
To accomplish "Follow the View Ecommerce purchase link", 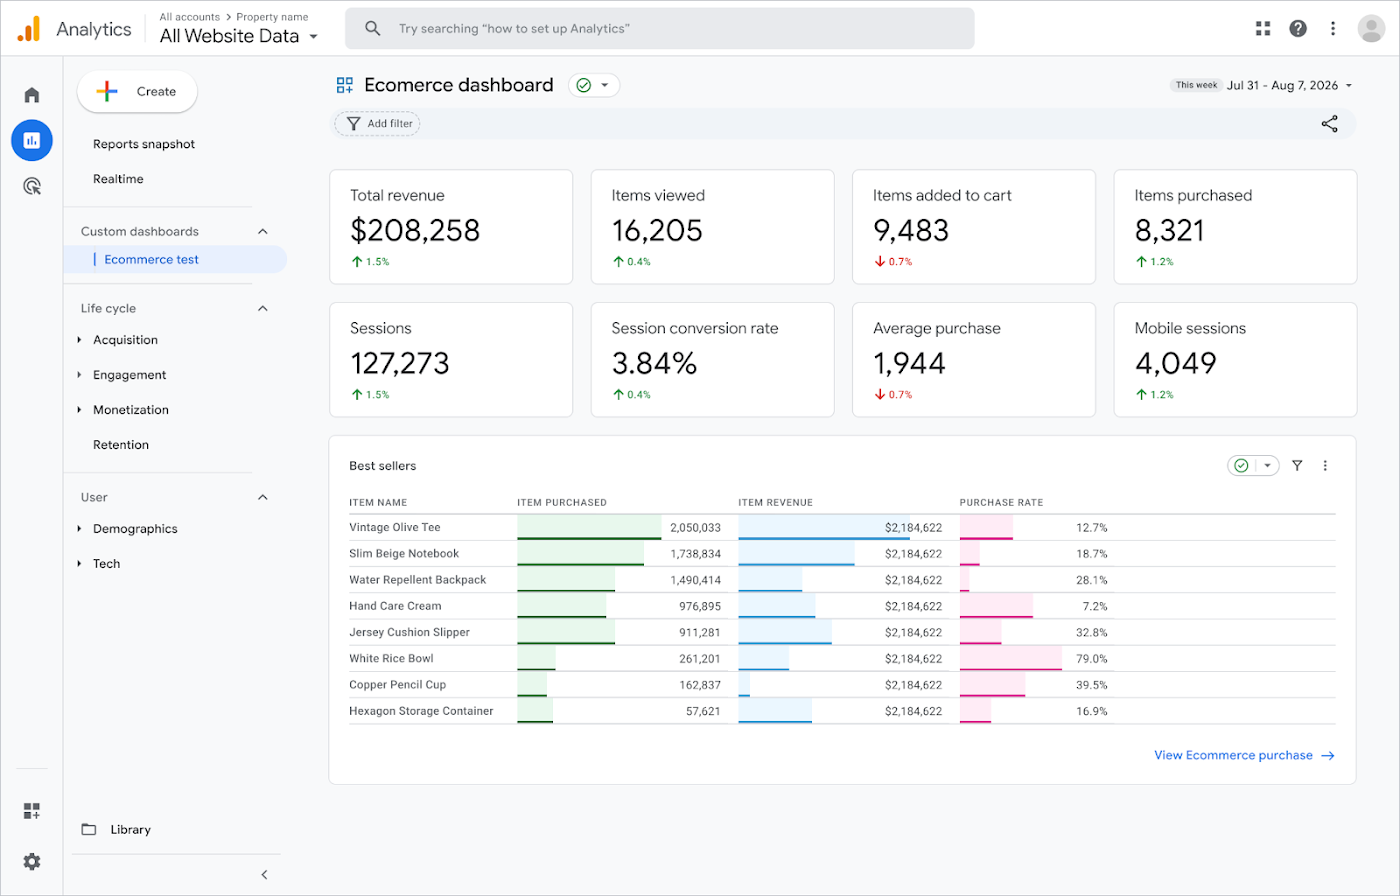I will pos(1244,755).
